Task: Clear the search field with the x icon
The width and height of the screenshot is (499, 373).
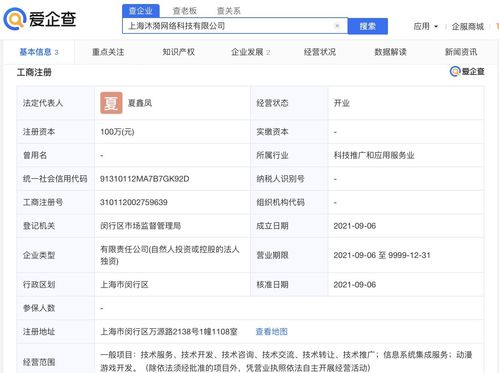Action: (x=337, y=26)
